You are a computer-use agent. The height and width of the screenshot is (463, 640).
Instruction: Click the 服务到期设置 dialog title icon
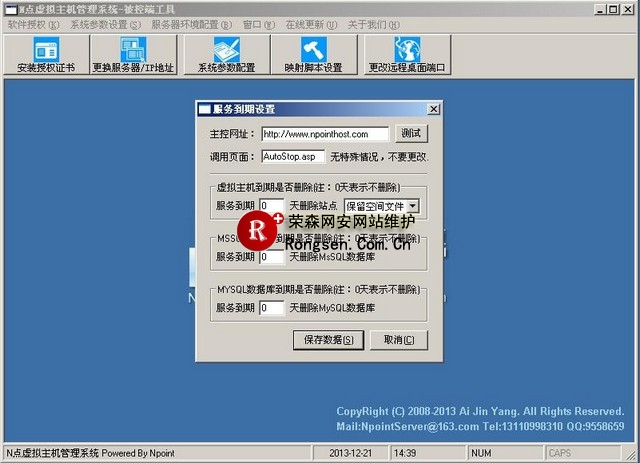204,109
